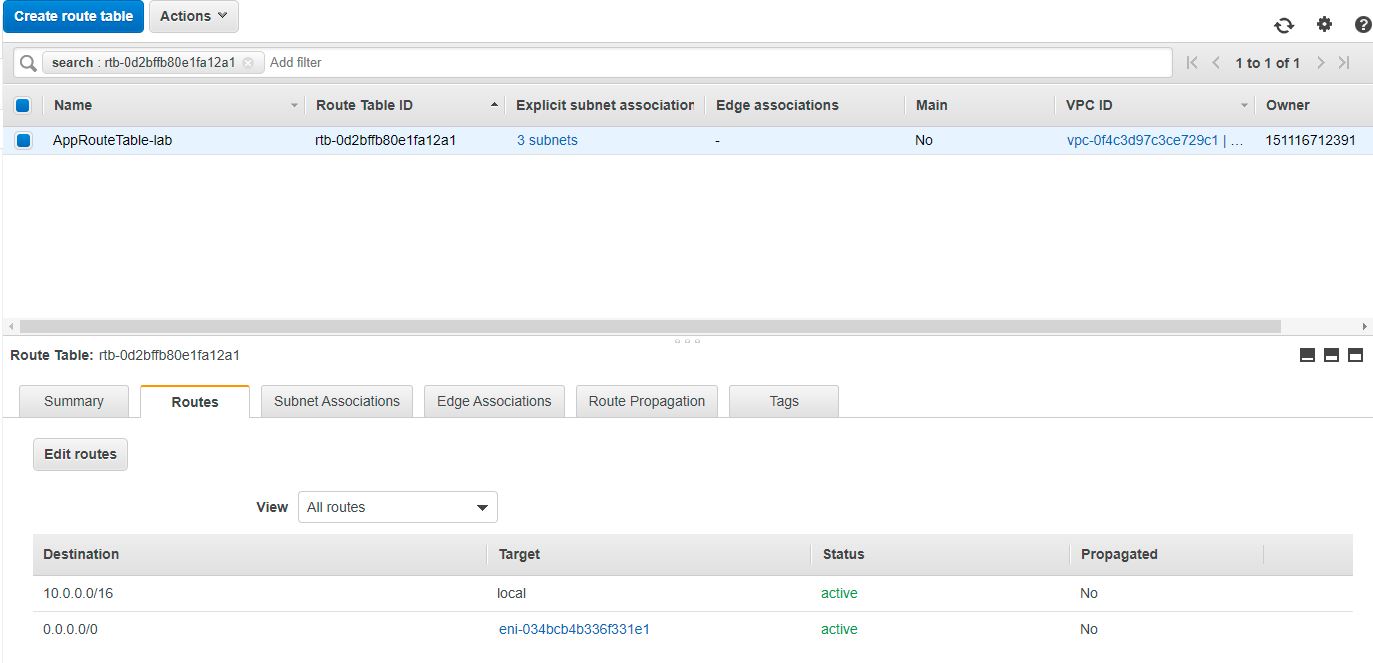Click the AppRouteTable-lab name cell
The image size is (1373, 663).
coord(112,141)
